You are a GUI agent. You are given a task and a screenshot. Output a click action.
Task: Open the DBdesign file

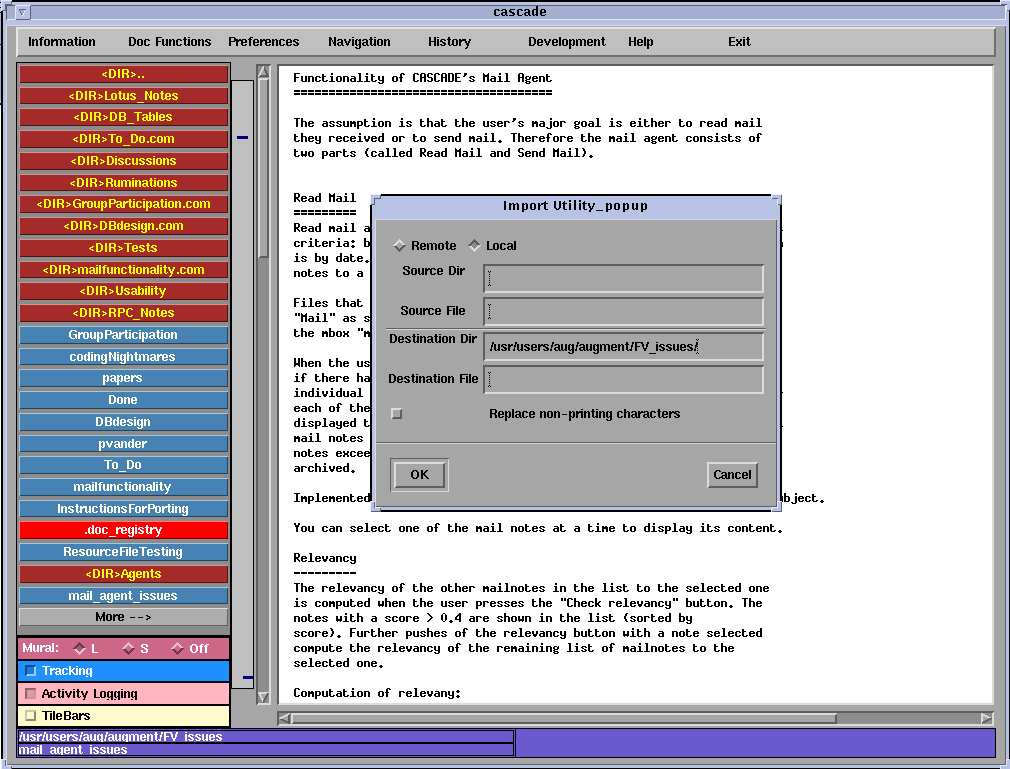pyautogui.click(x=123, y=422)
